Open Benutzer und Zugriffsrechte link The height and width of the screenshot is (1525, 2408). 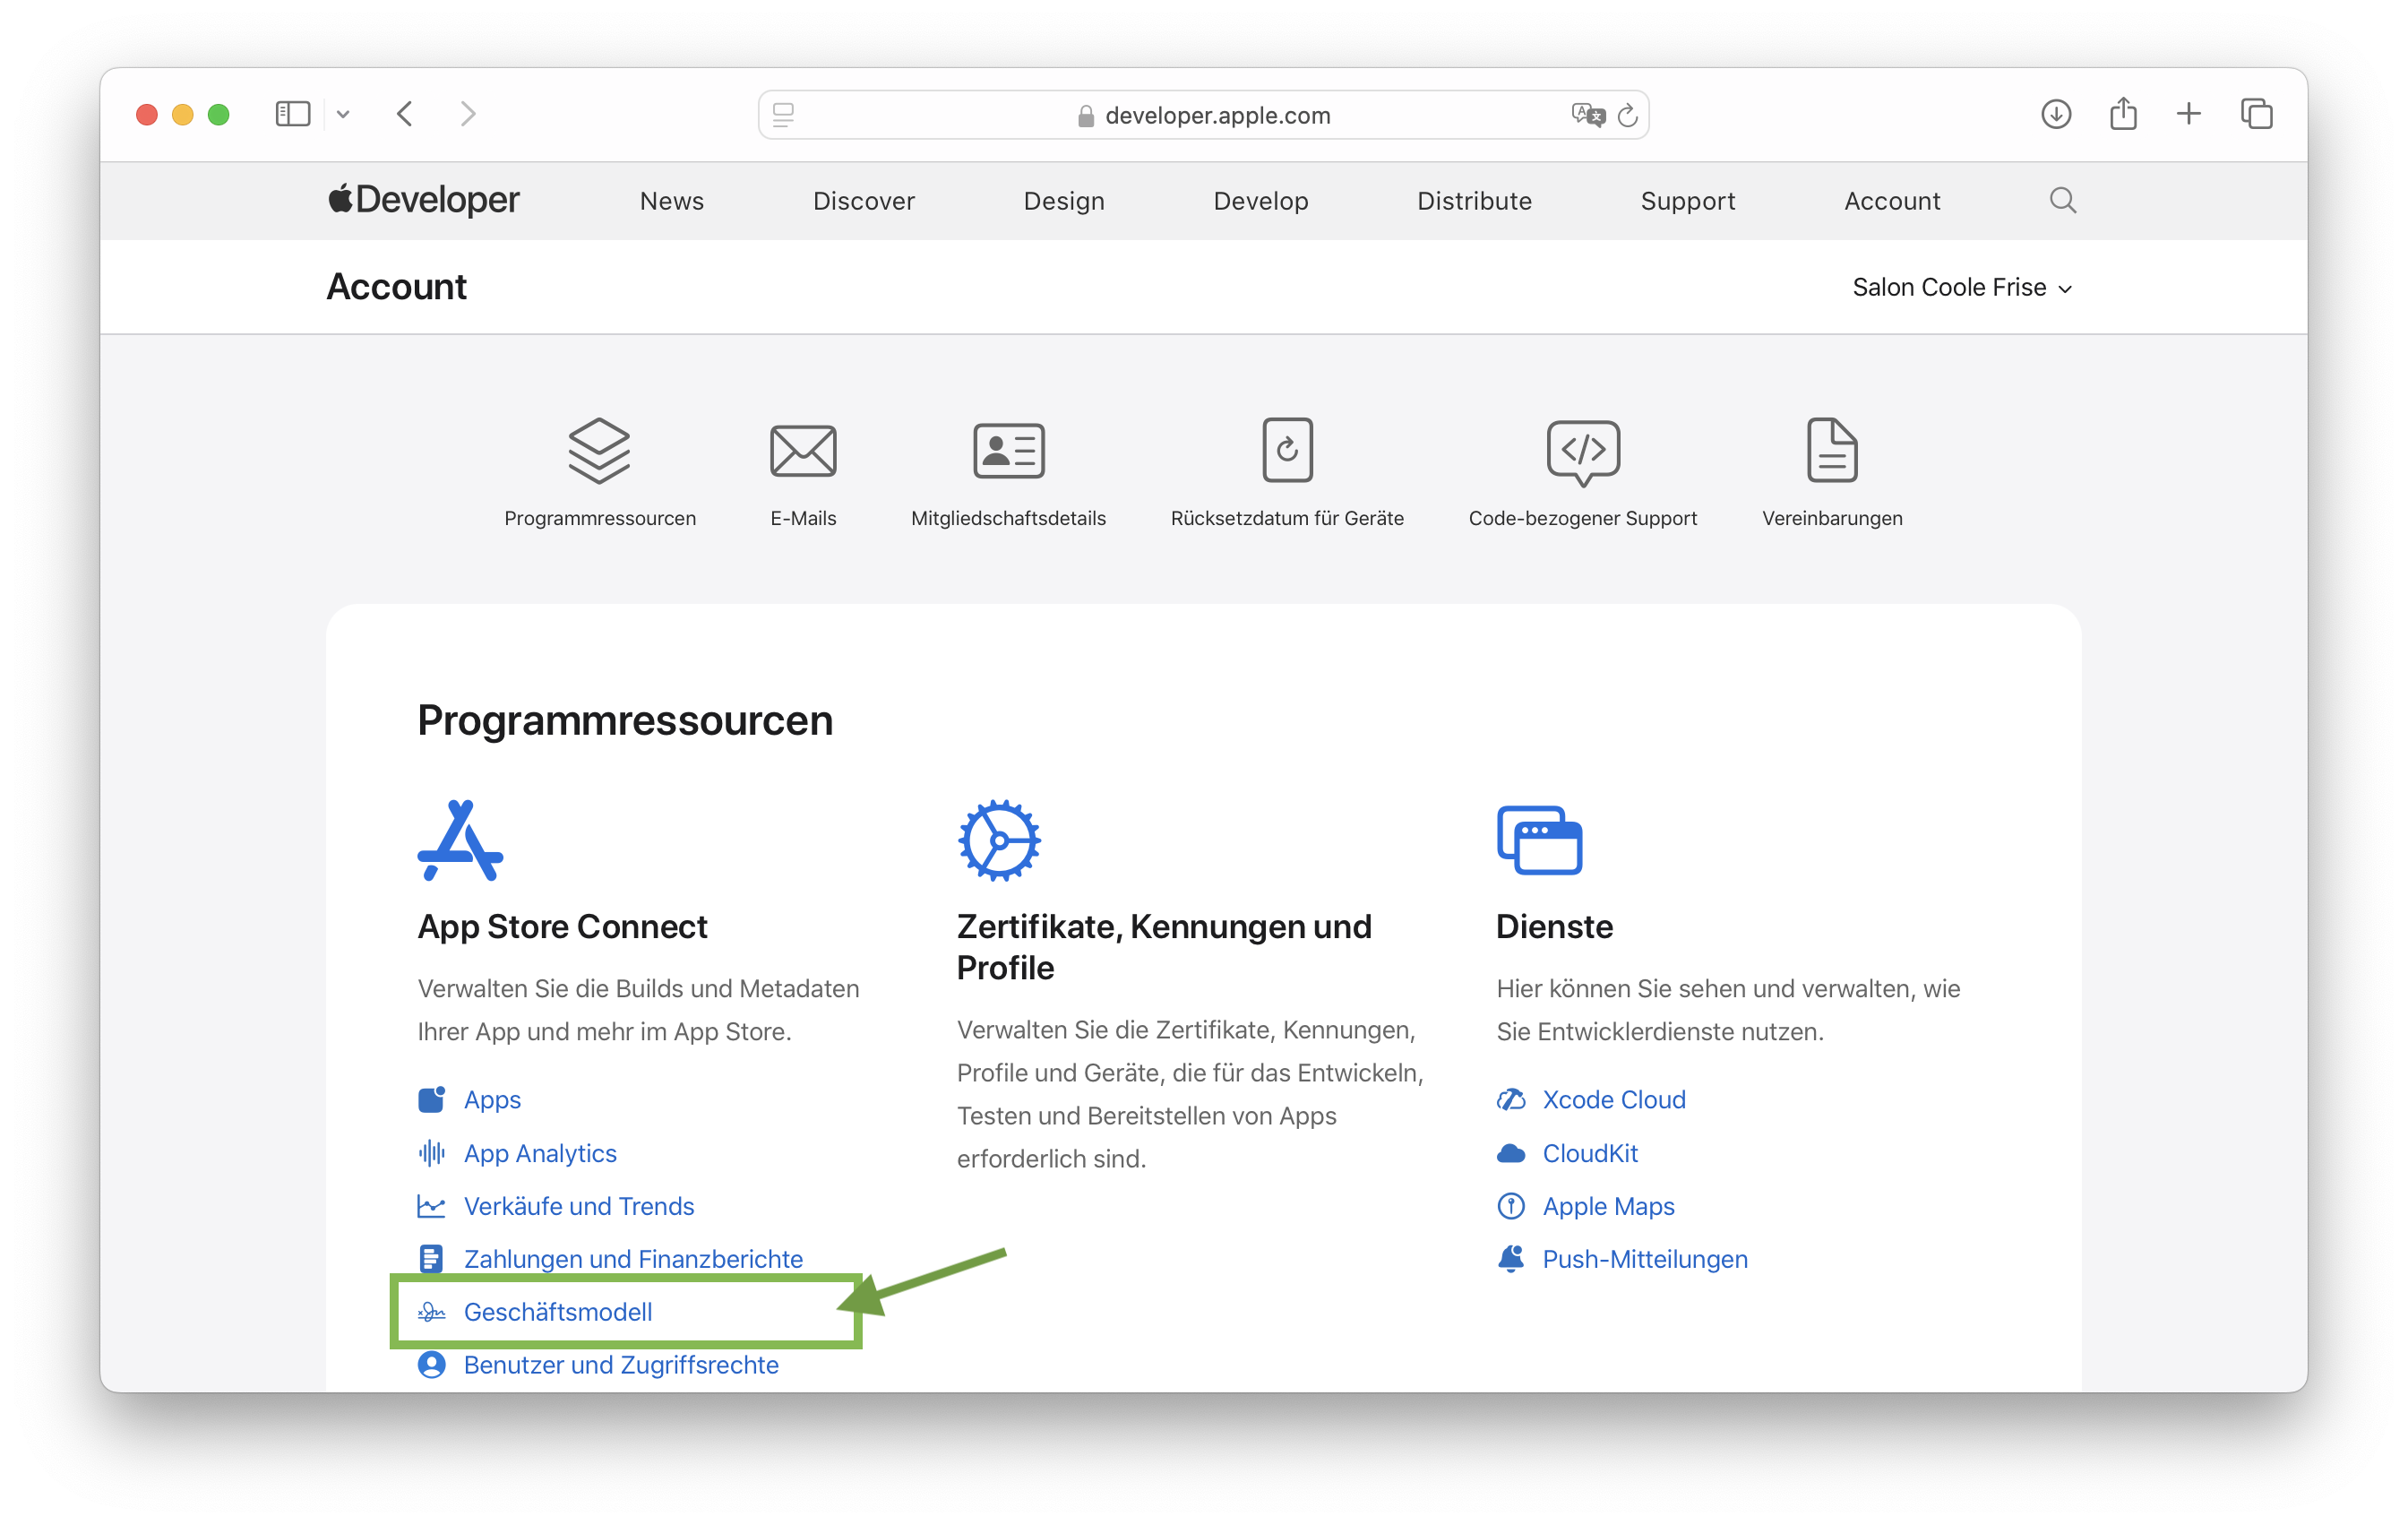pos(621,1365)
